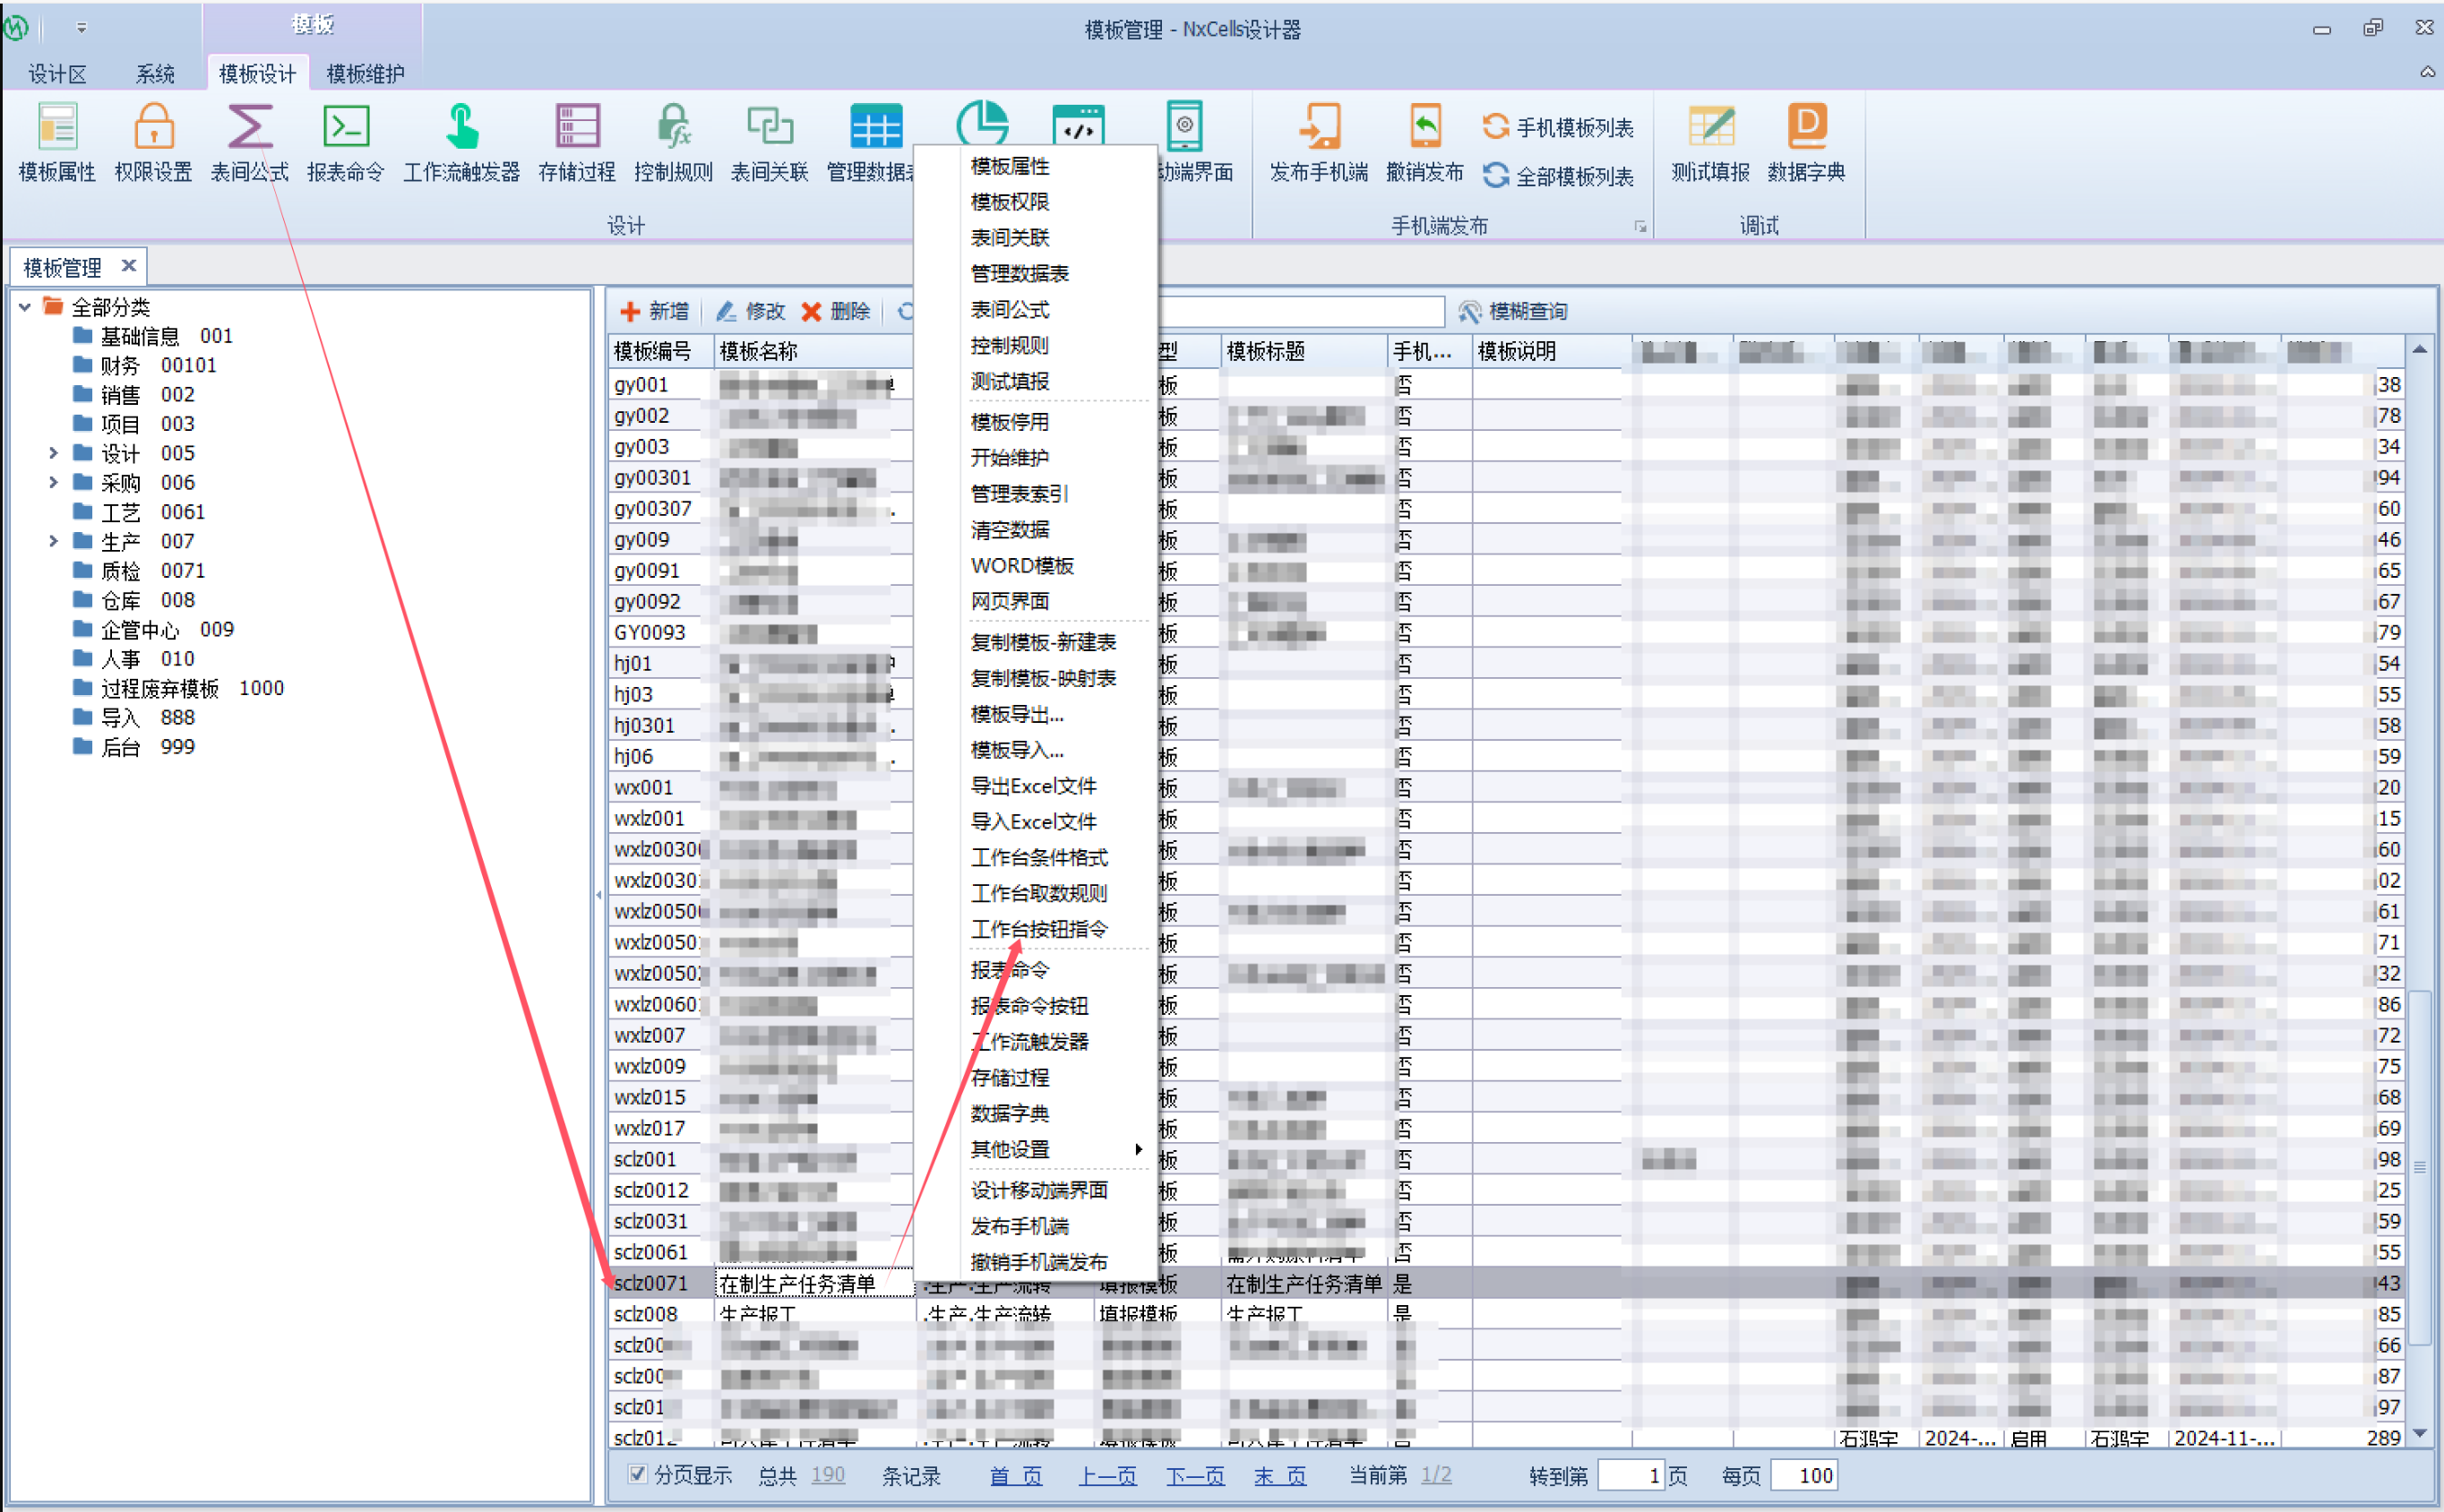
Task: Click the 模糊查询 button
Action: click(1513, 311)
